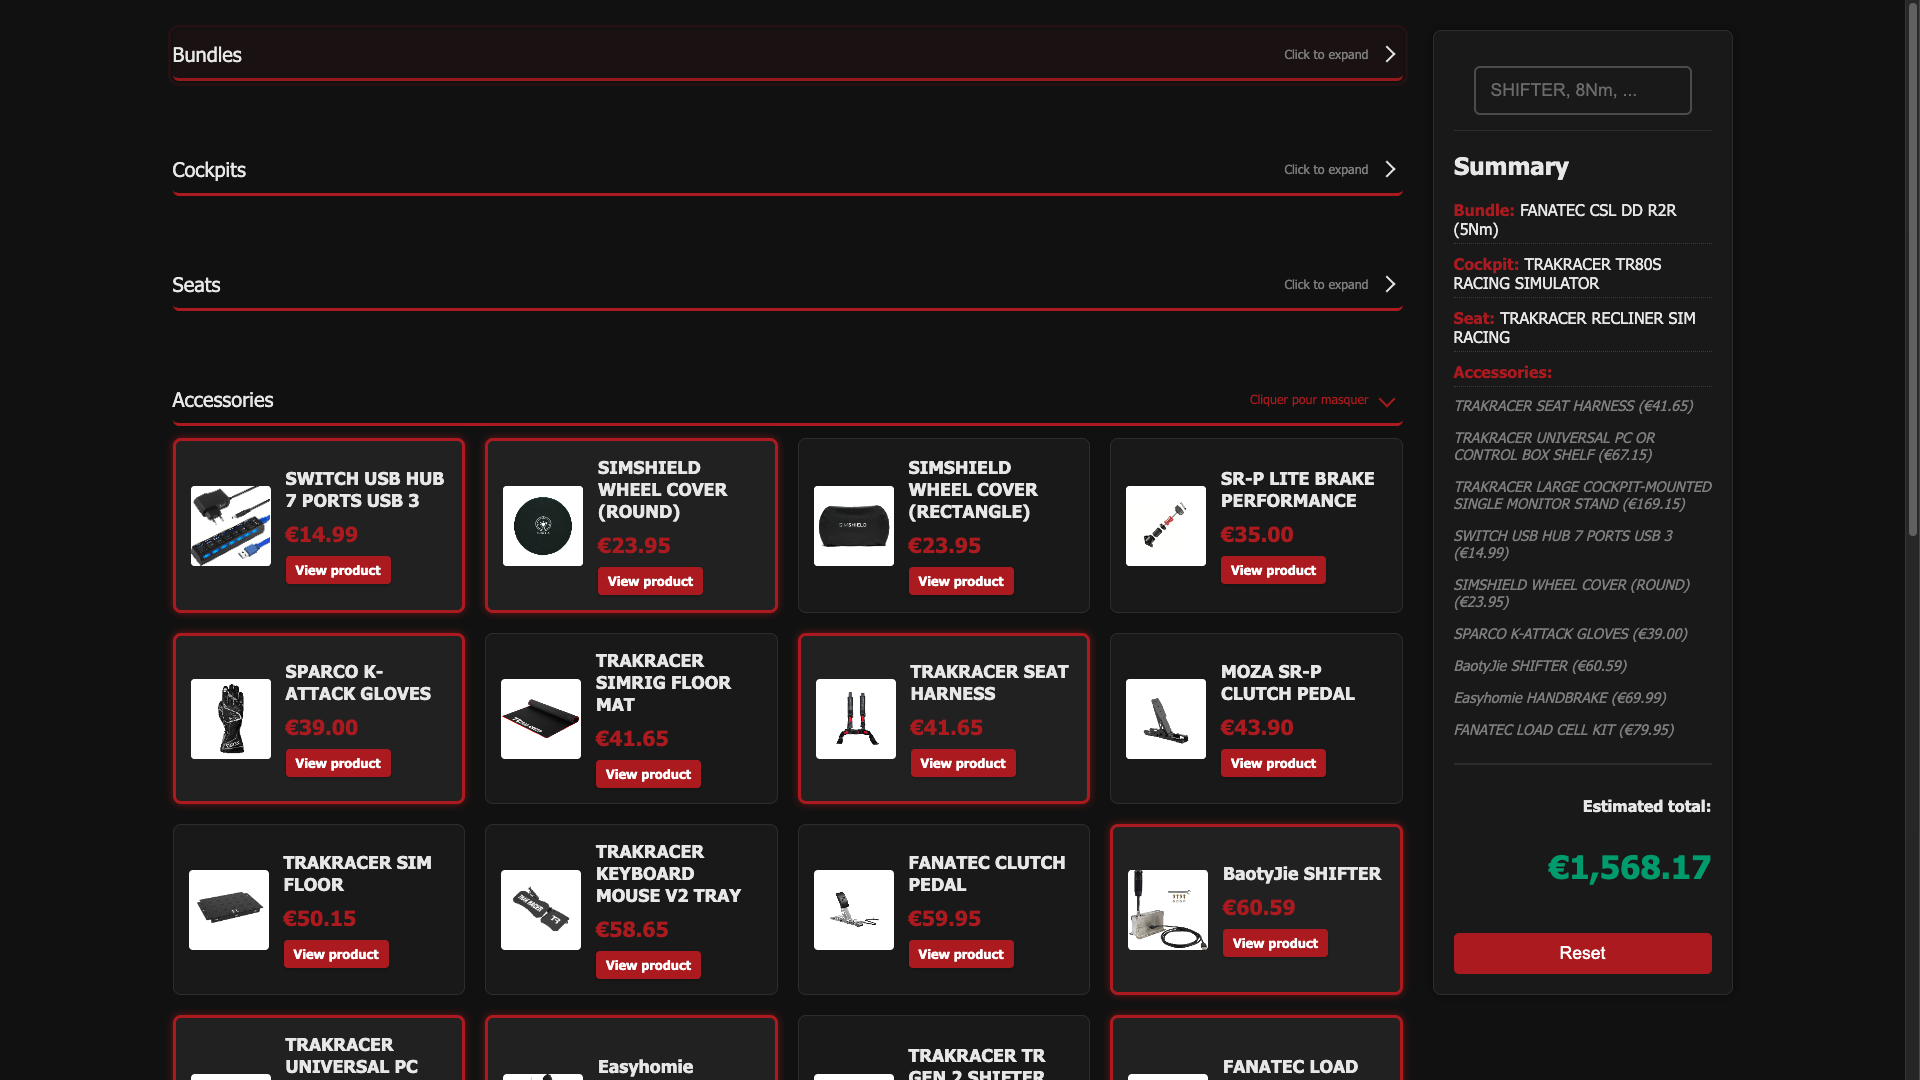View product for SR-P Lite Brake
The height and width of the screenshot is (1080, 1920).
(x=1273, y=570)
